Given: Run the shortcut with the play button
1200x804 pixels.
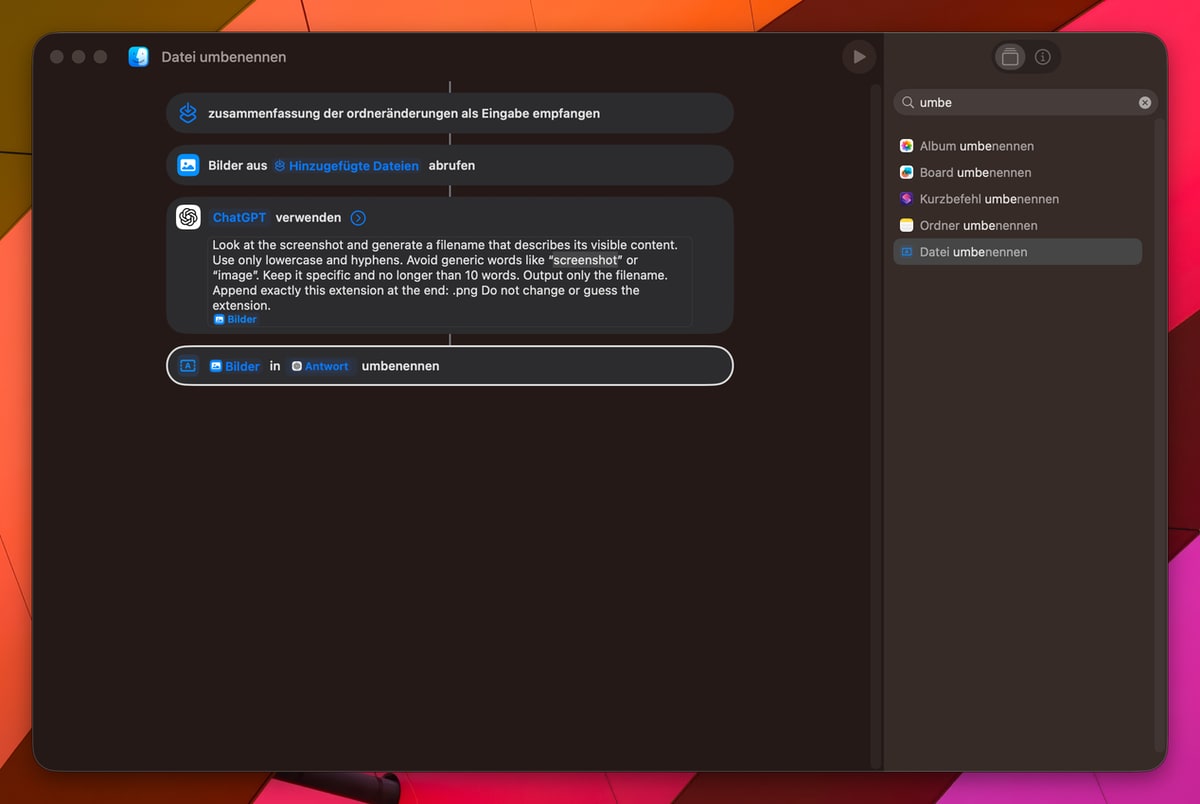Looking at the screenshot, I should 858,57.
